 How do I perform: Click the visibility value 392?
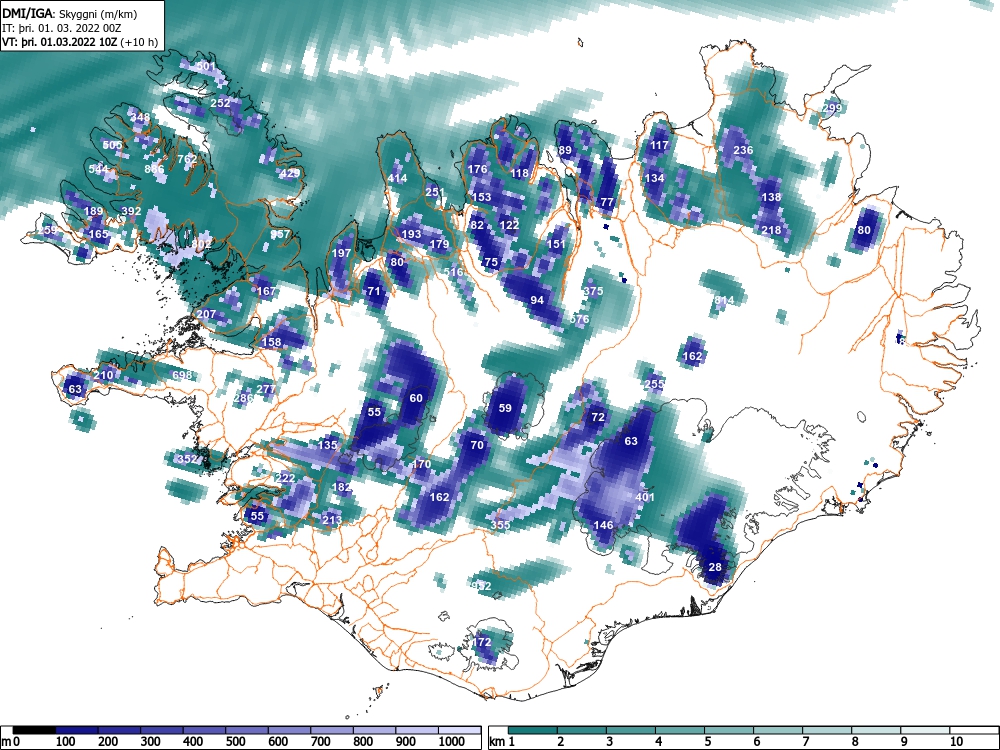coord(131,211)
